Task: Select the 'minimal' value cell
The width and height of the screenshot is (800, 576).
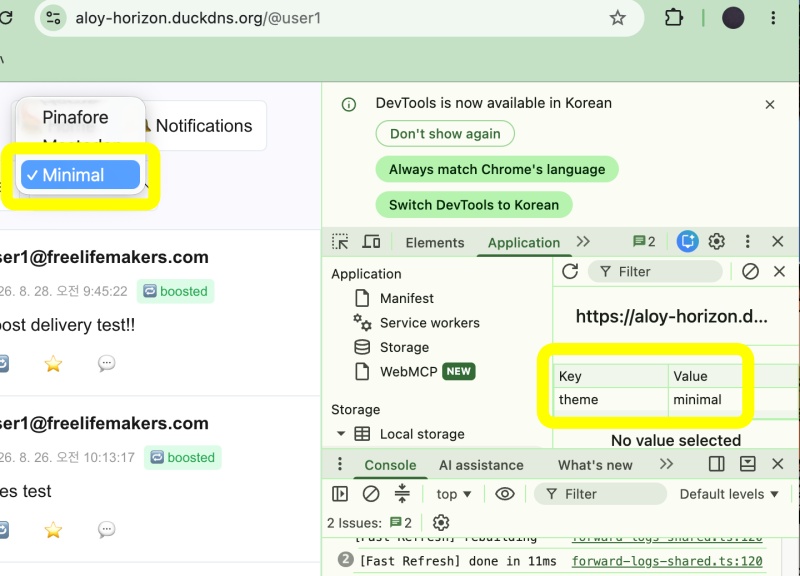Action: [706, 399]
